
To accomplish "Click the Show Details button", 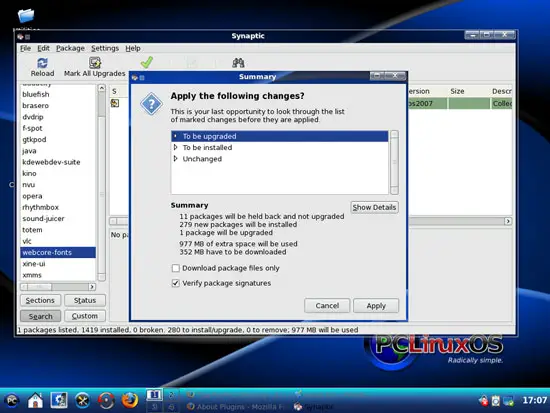I will 374,207.
